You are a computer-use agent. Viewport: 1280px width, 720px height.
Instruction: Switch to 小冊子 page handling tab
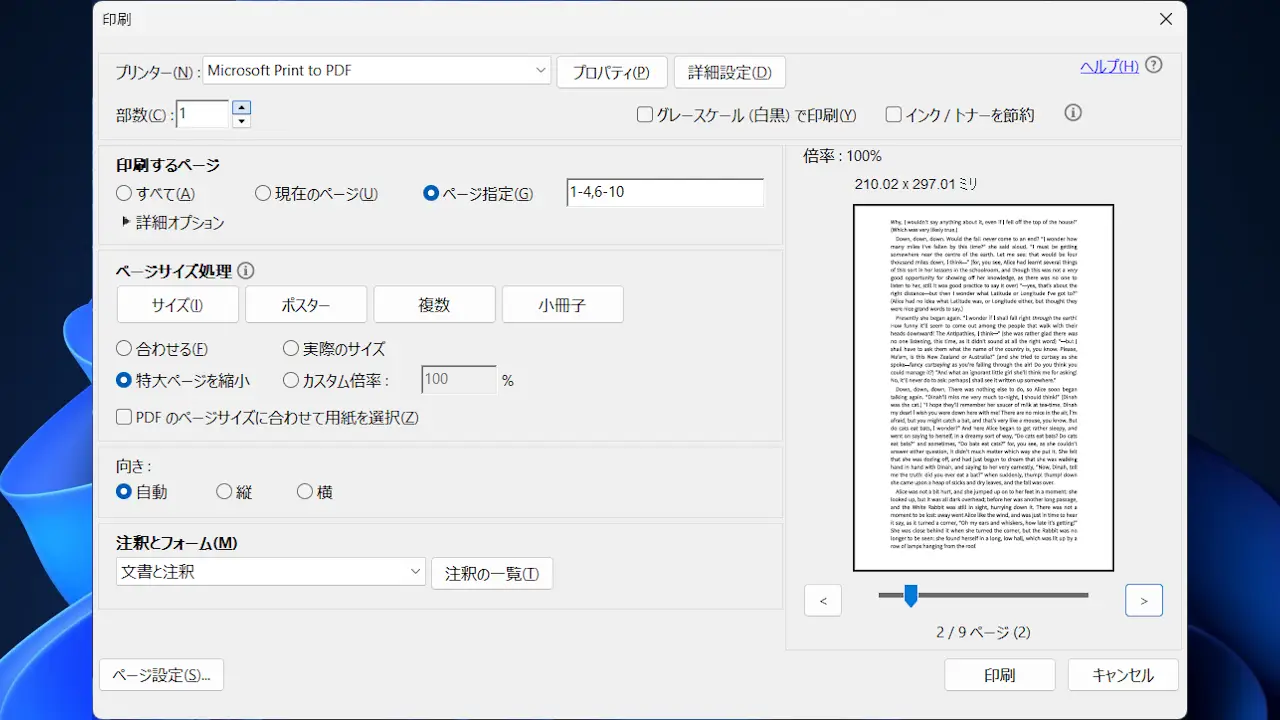[563, 305]
